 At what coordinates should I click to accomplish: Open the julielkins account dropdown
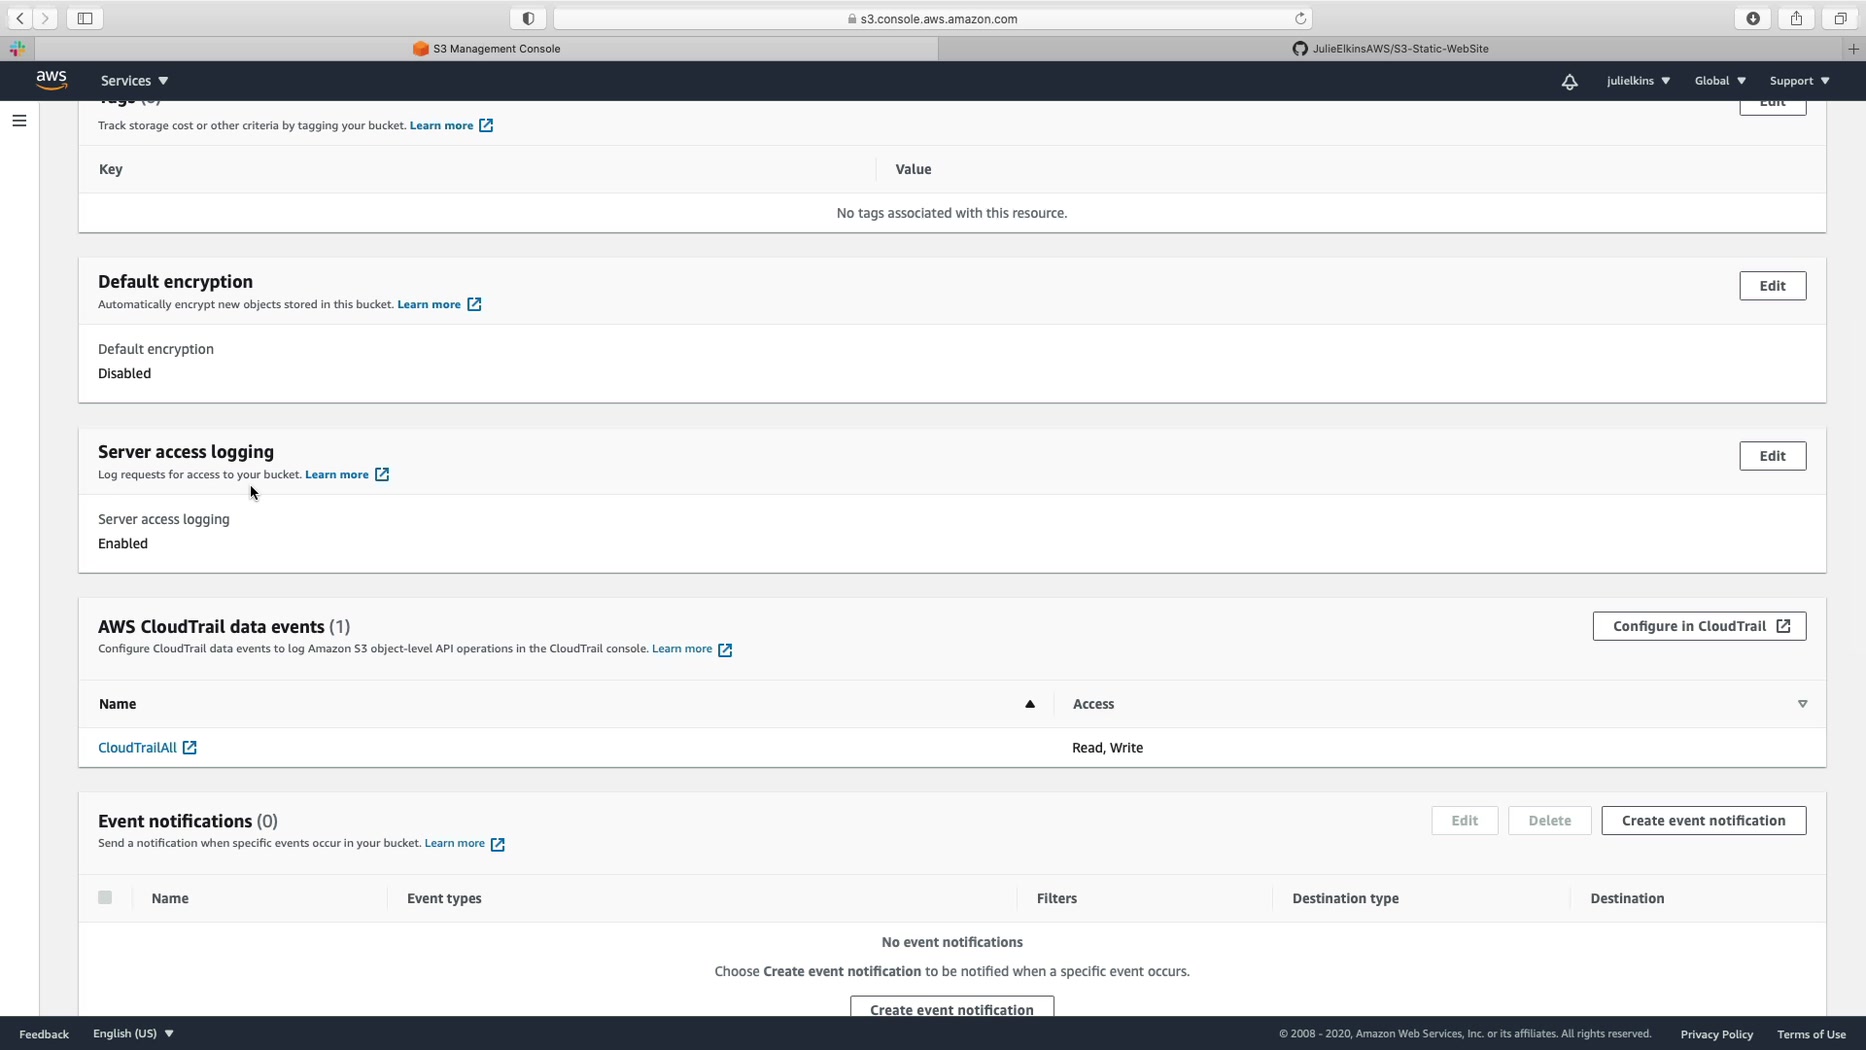[x=1638, y=80]
